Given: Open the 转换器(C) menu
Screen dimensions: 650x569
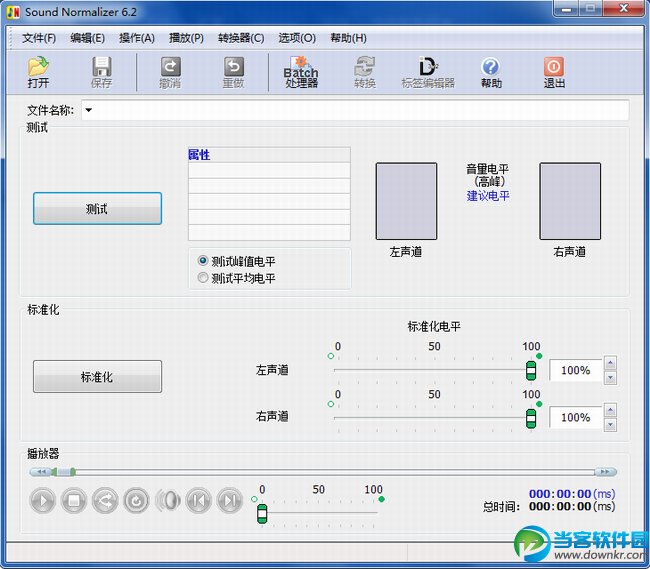Looking at the screenshot, I should pos(241,38).
